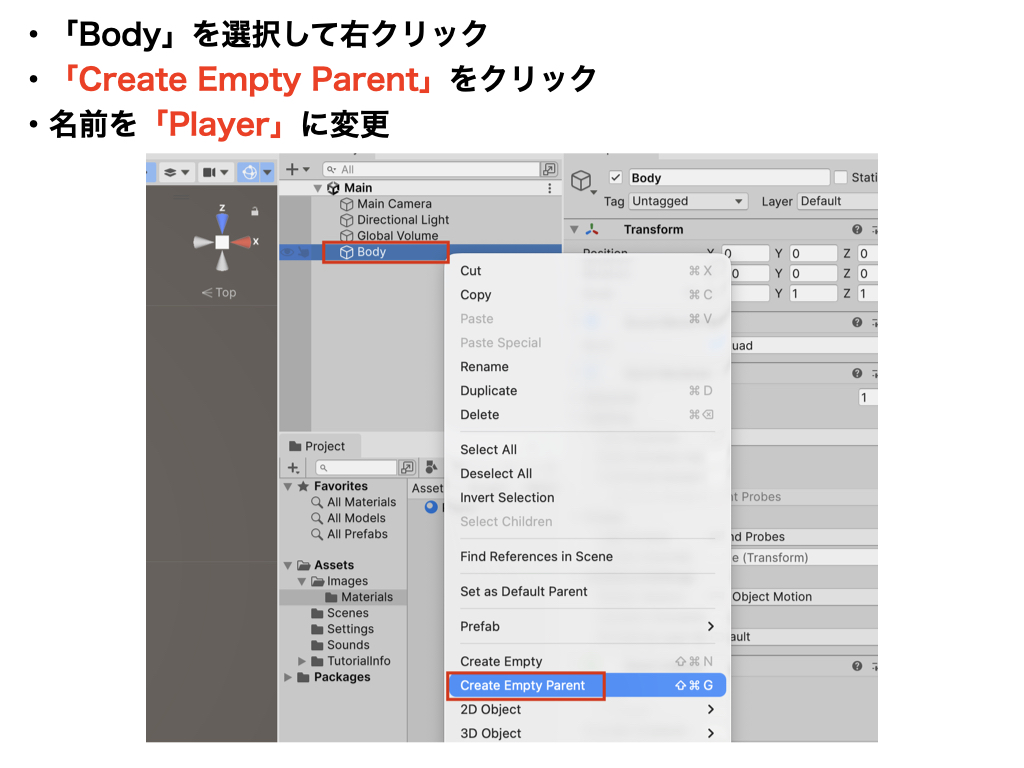
Task: Collapse the Favorites section
Action: tap(288, 487)
